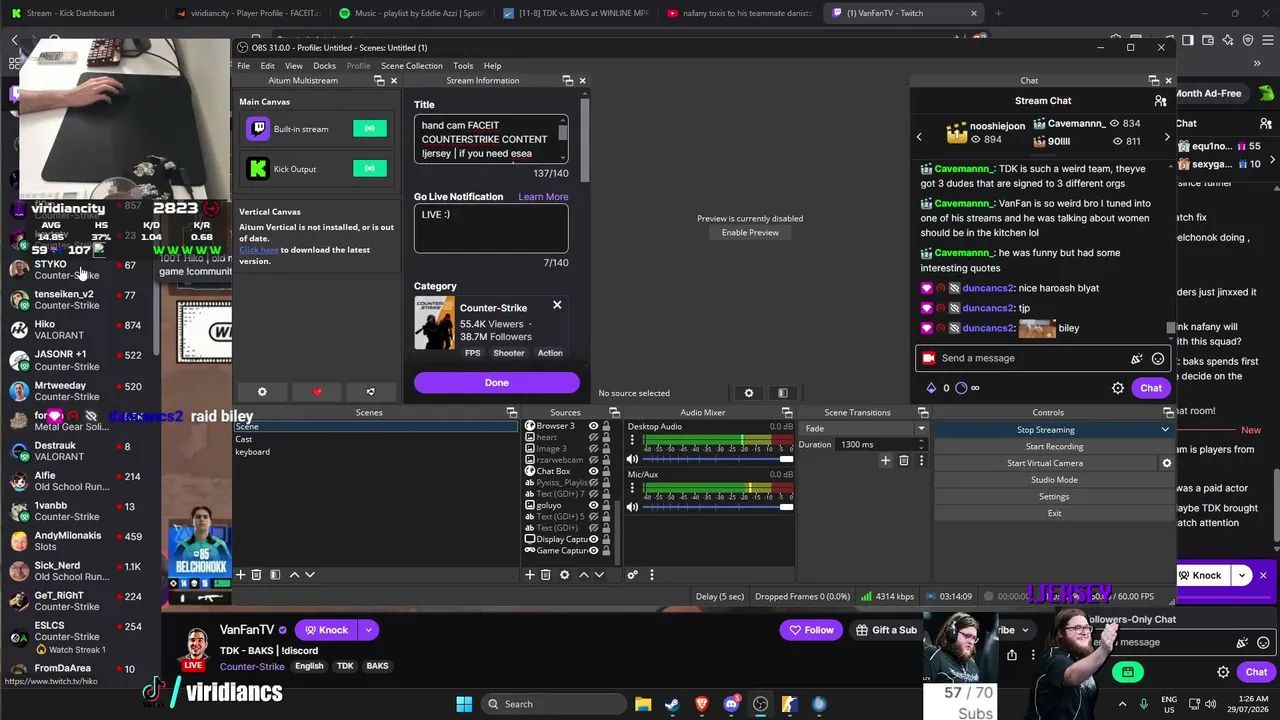Show the heart source
Screen dimensions: 1280x720
[593, 437]
